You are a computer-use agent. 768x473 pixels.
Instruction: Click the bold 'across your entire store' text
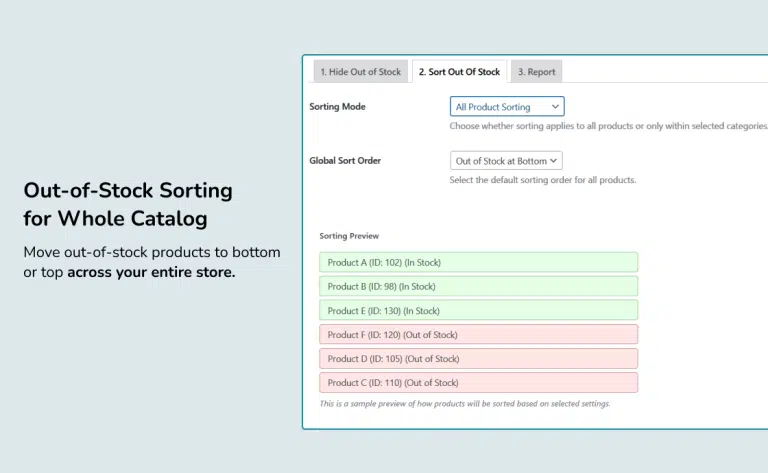tap(151, 272)
